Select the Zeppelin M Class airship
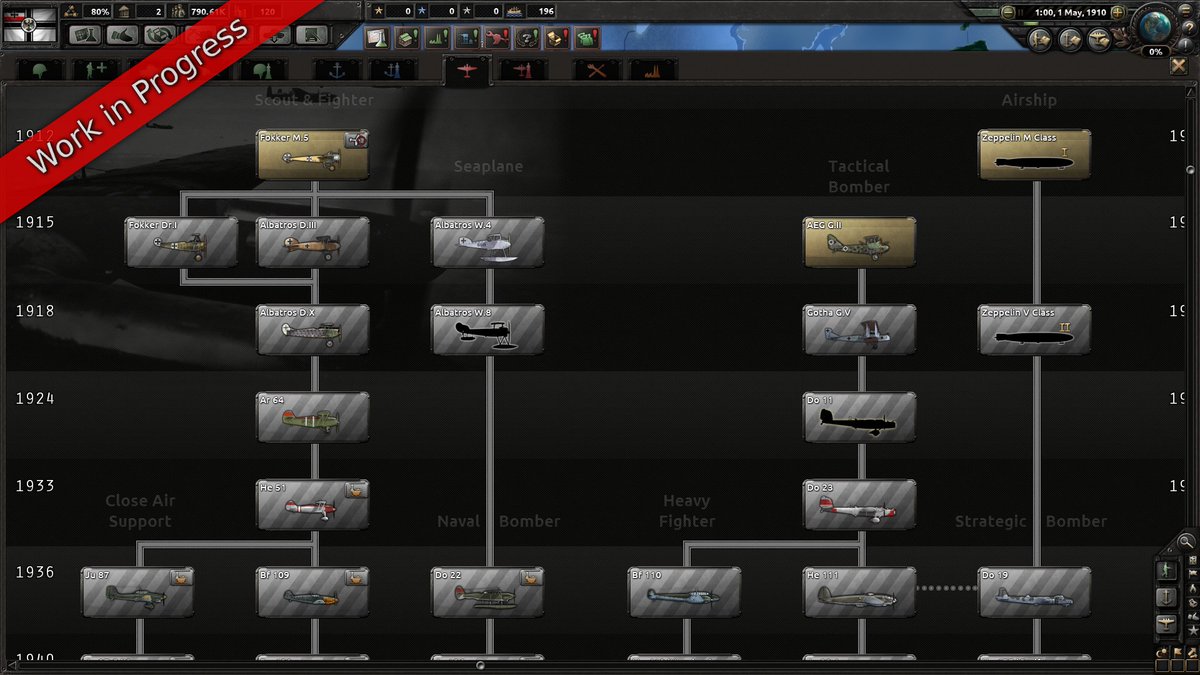The height and width of the screenshot is (675, 1200). tap(1035, 155)
